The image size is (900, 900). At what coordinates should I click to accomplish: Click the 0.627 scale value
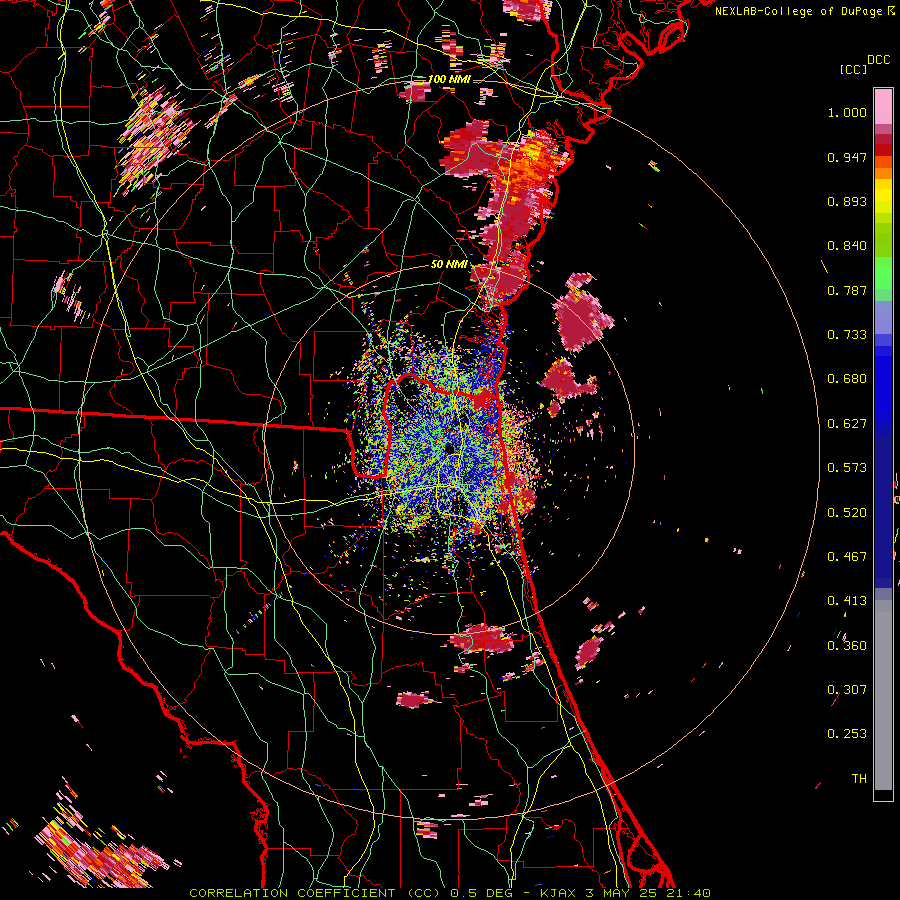(847, 424)
